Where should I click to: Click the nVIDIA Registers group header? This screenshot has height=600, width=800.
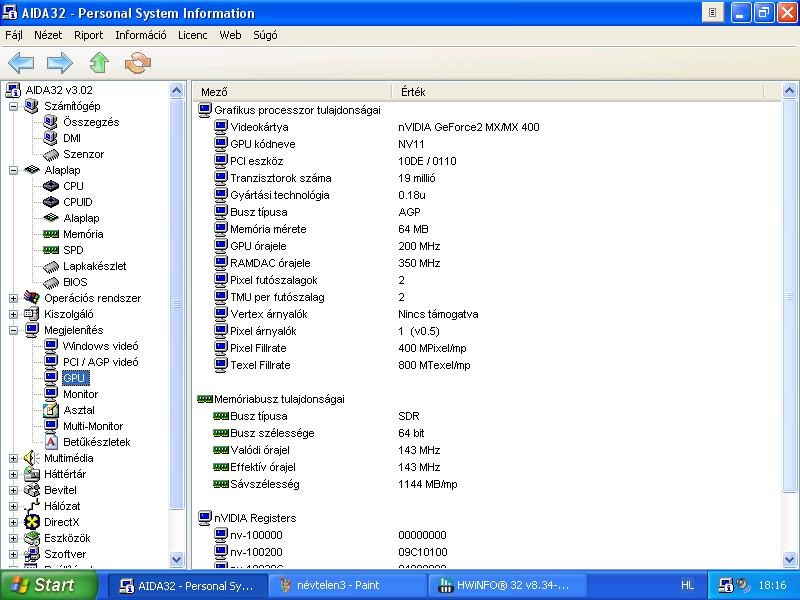pyautogui.click(x=247, y=518)
